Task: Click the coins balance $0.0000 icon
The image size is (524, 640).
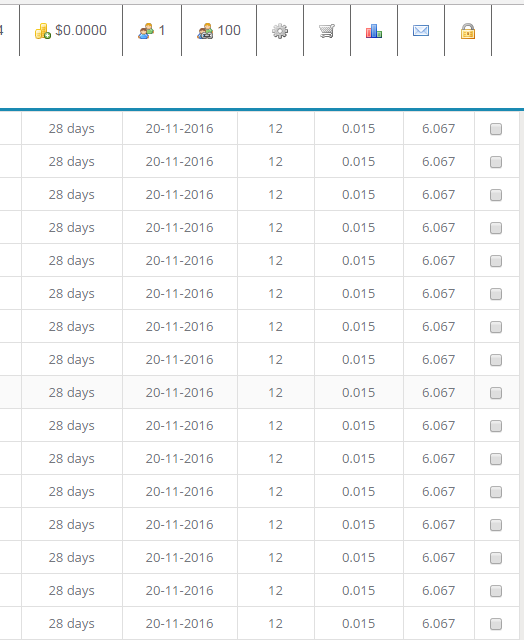Action: [x=42, y=31]
